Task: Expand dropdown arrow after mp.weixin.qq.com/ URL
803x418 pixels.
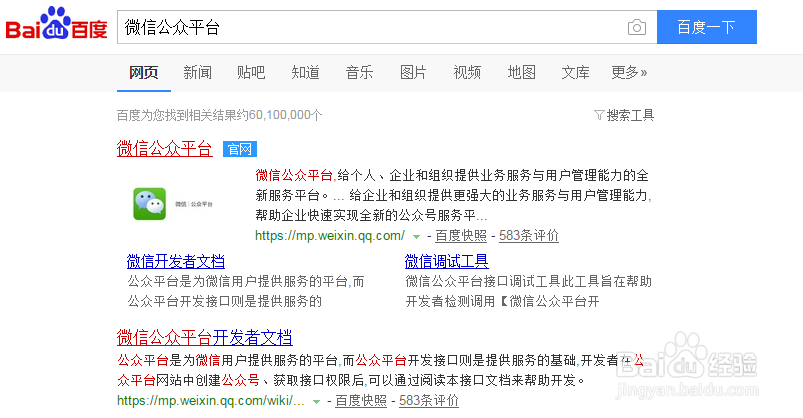Action: (x=416, y=237)
